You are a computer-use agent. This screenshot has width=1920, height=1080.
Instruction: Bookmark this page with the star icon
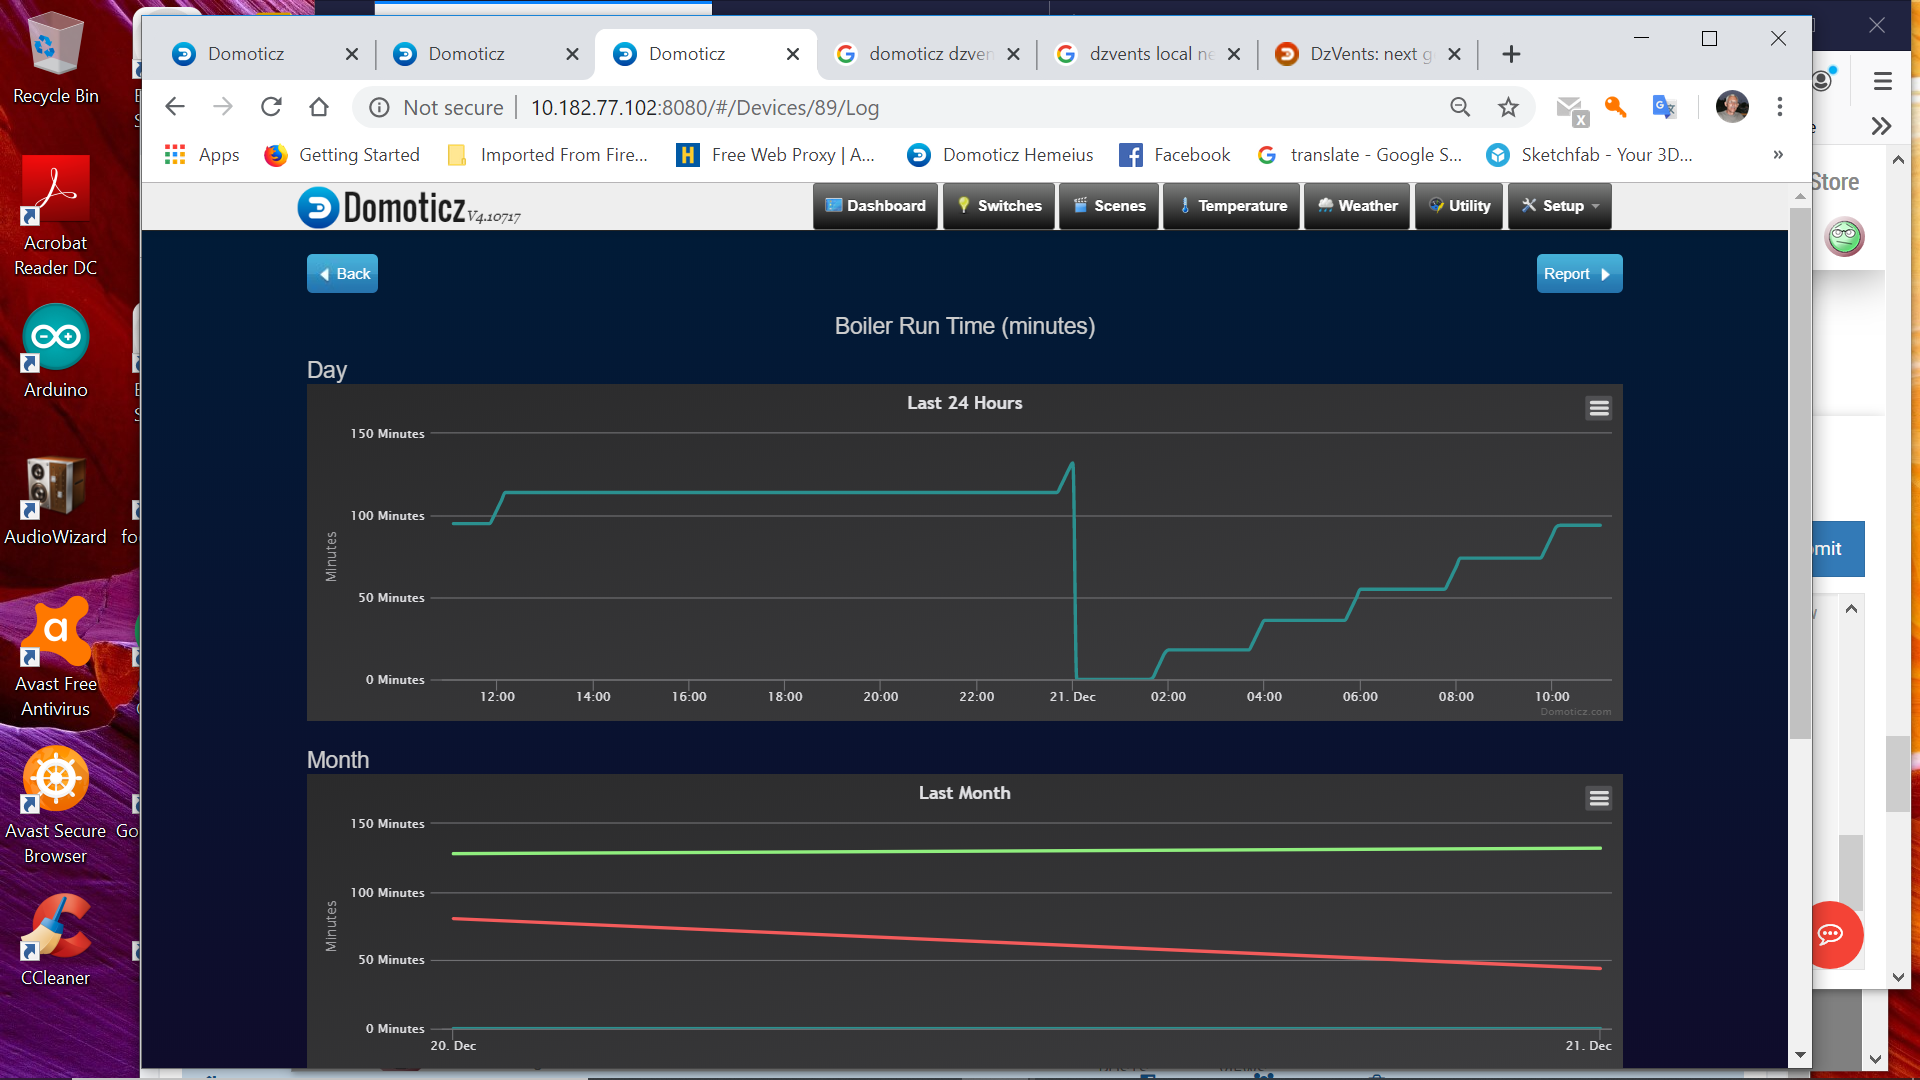1508,107
